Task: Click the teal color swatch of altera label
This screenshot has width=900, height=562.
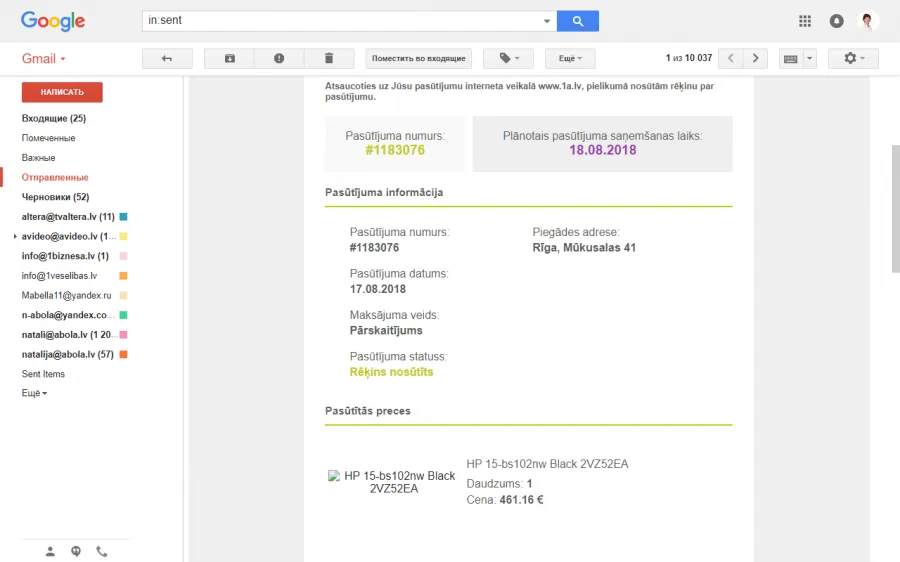Action: [123, 217]
